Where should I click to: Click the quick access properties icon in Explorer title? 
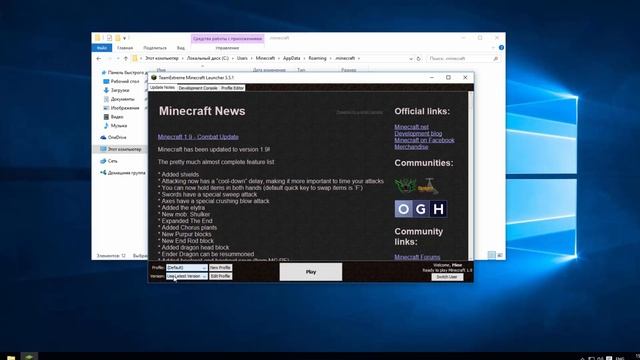(x=109, y=38)
